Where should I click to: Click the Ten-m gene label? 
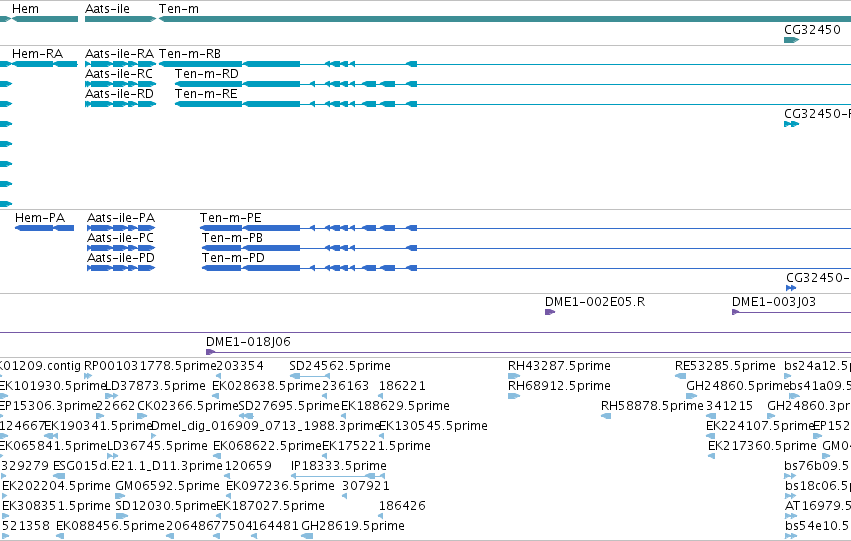tap(179, 9)
